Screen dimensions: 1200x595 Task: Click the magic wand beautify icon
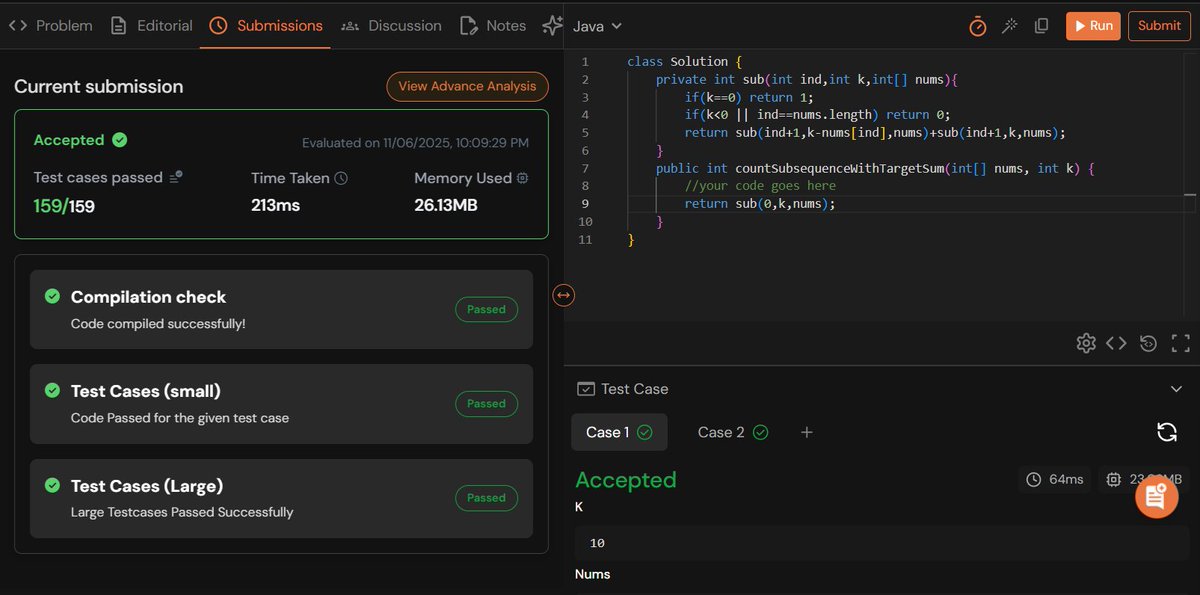[1009, 26]
